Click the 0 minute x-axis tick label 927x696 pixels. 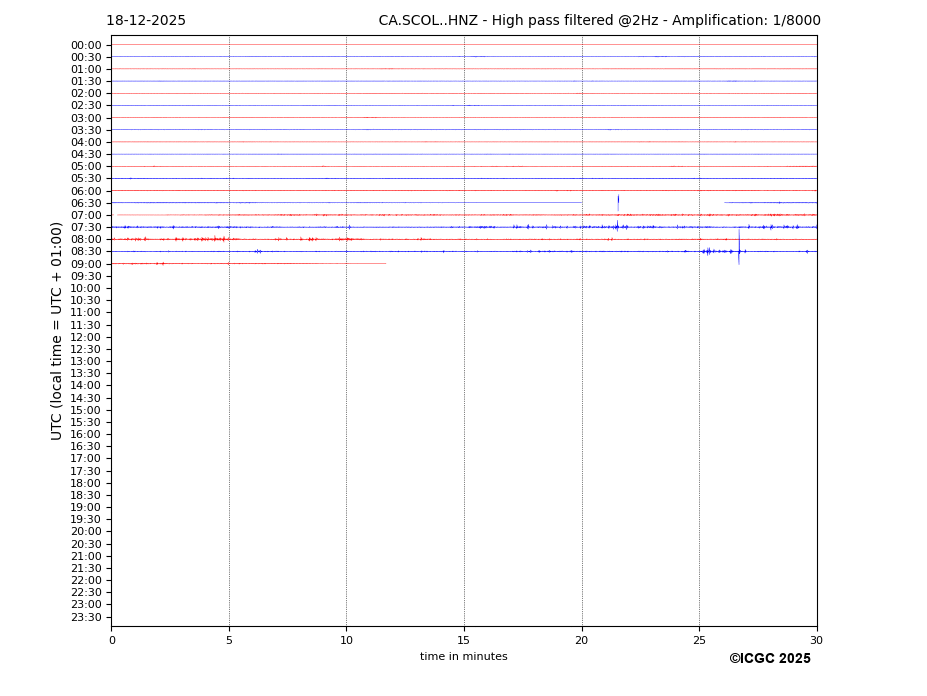coord(112,640)
